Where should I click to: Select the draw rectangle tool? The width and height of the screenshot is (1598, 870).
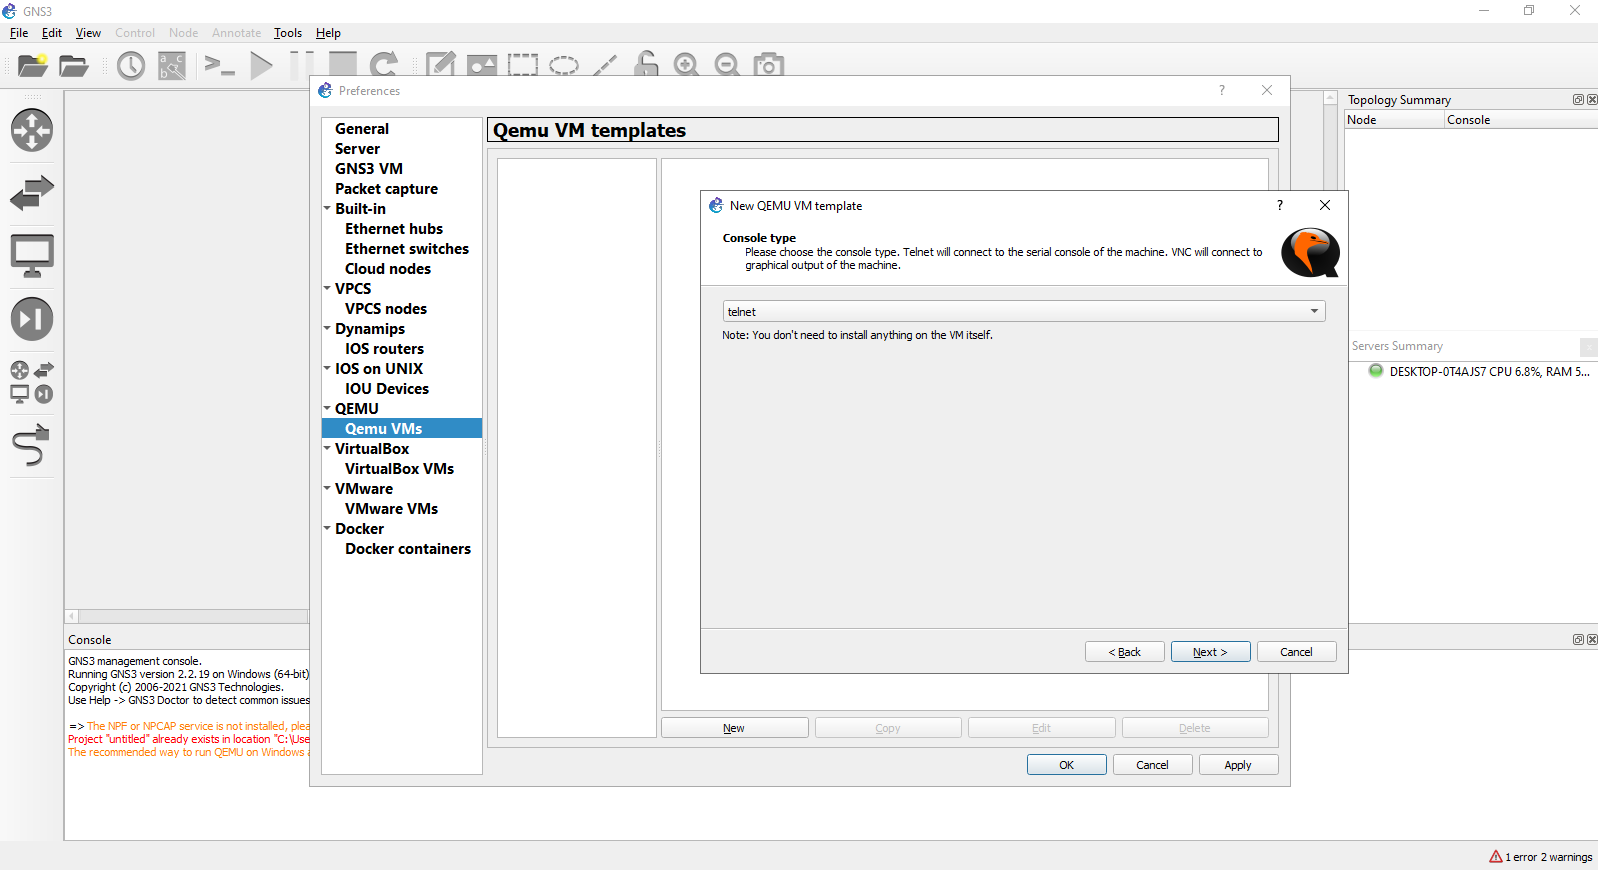523,65
